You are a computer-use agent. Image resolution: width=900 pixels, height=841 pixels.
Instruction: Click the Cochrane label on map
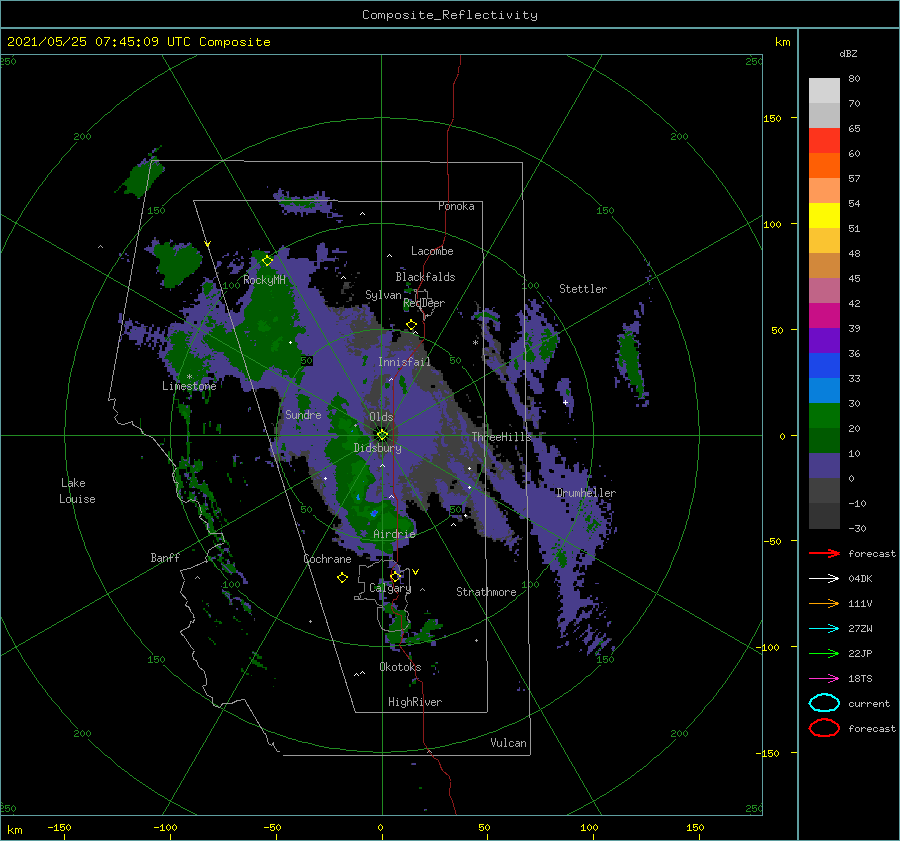pyautogui.click(x=327, y=559)
